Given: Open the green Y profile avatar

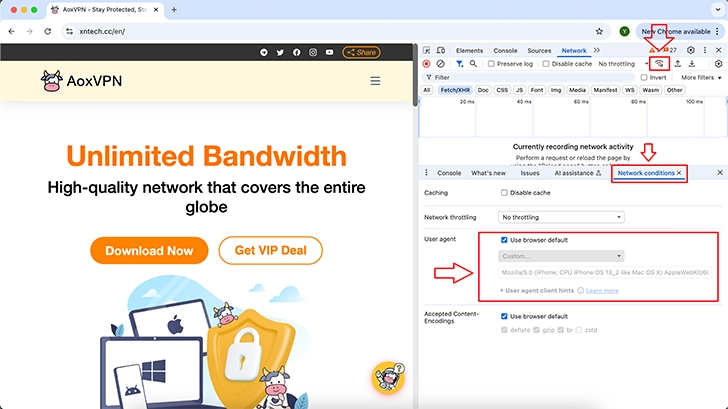Looking at the screenshot, I should click(624, 31).
